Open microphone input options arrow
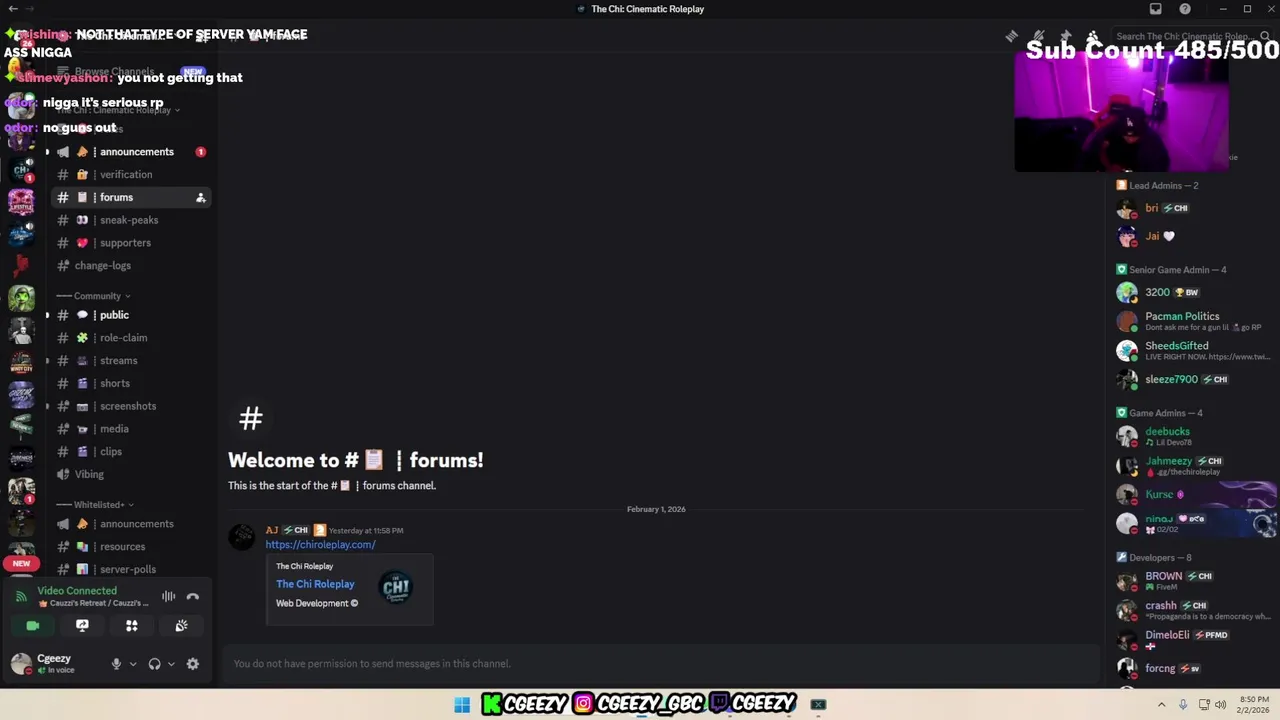Screen dimensions: 1280x720 [x=132, y=664]
